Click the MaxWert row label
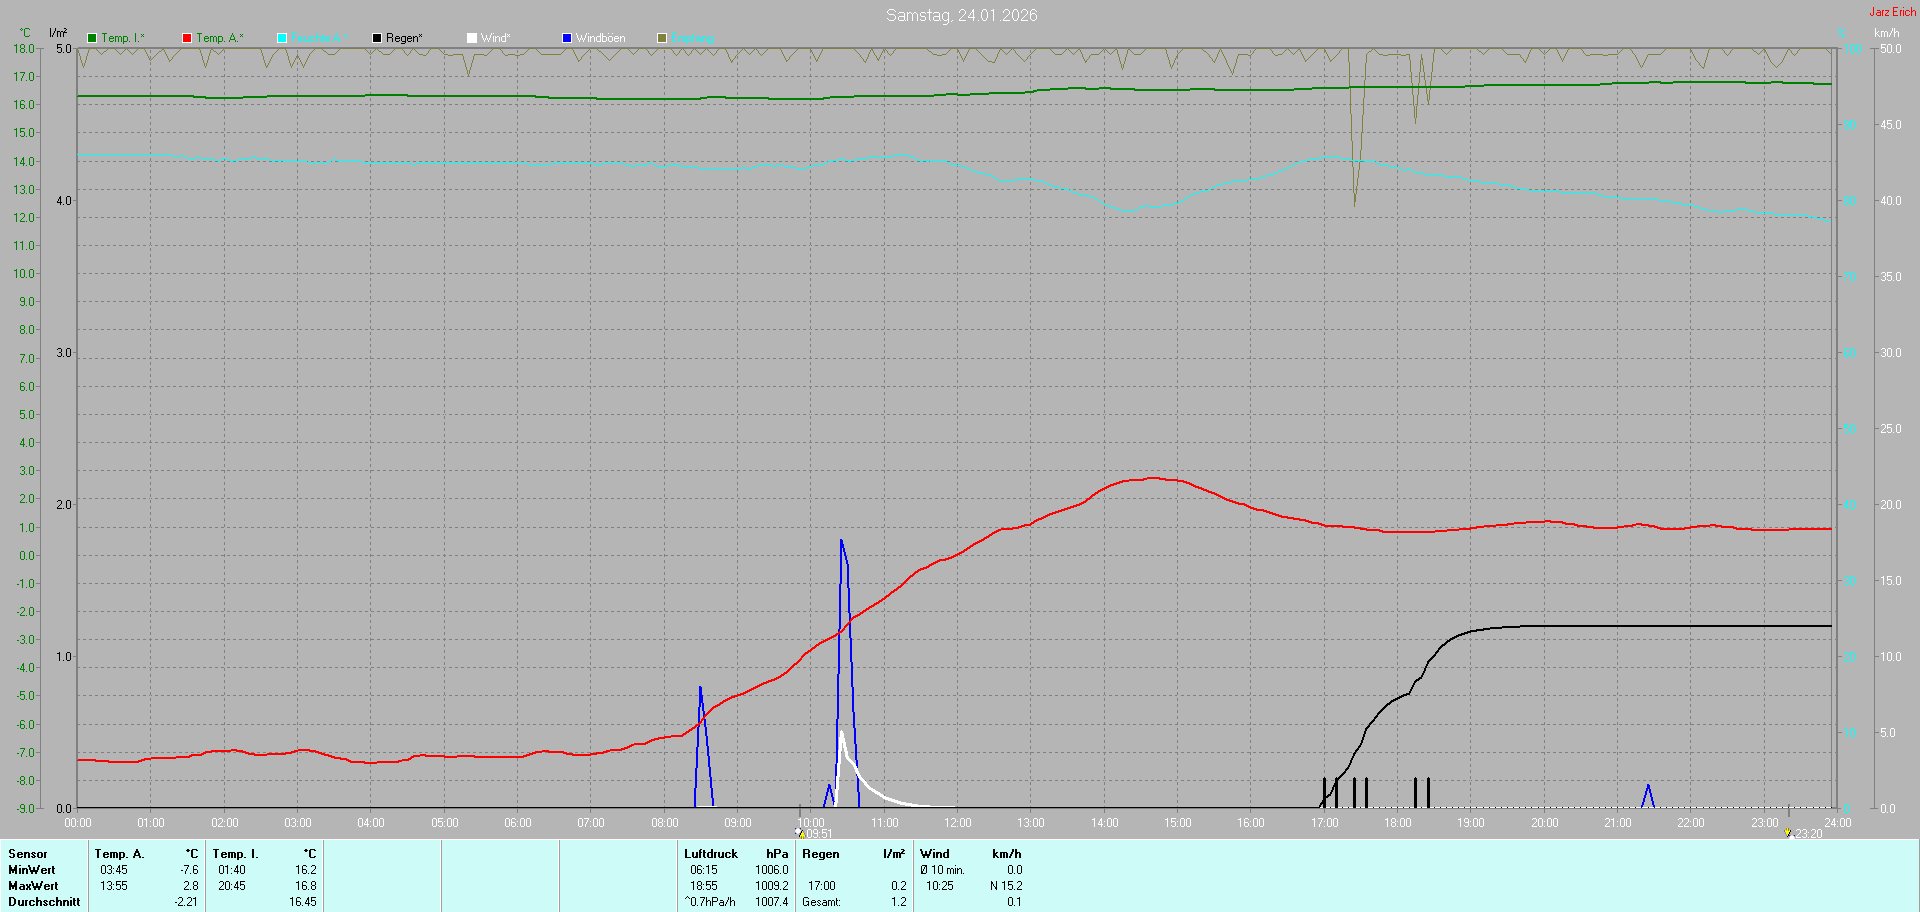The image size is (1920, 912). (x=33, y=886)
